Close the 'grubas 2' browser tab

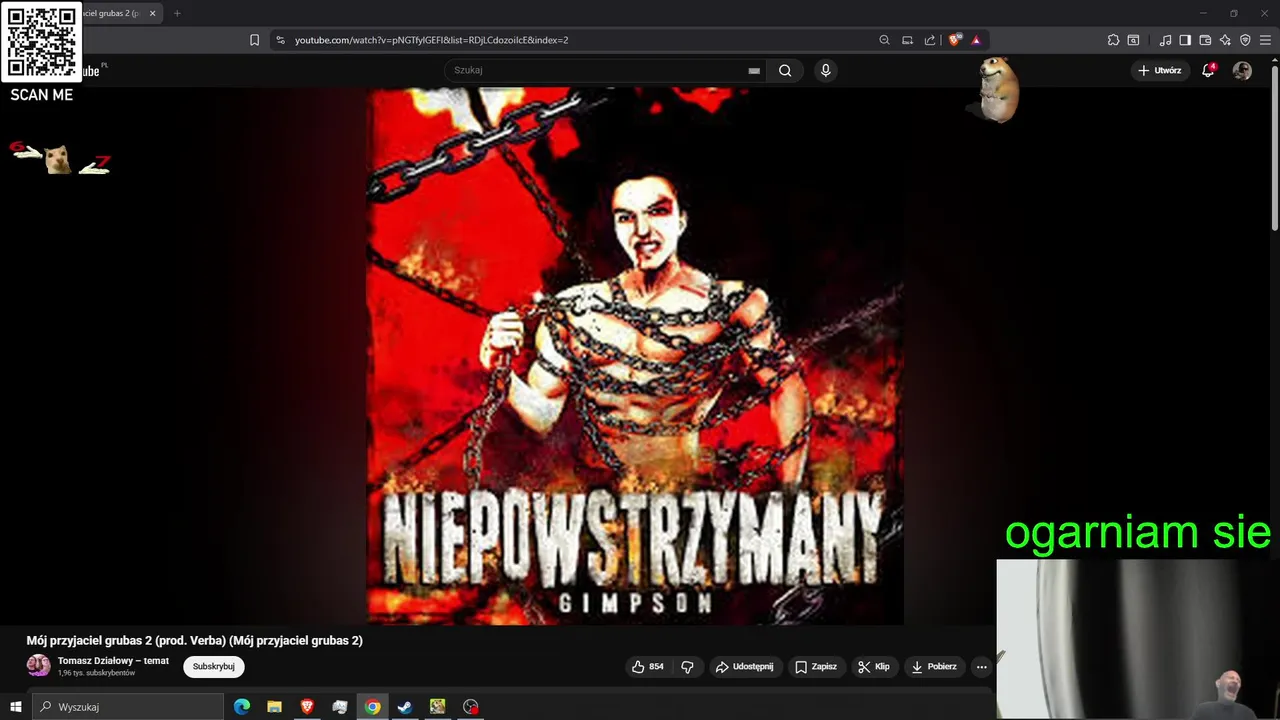coord(153,13)
